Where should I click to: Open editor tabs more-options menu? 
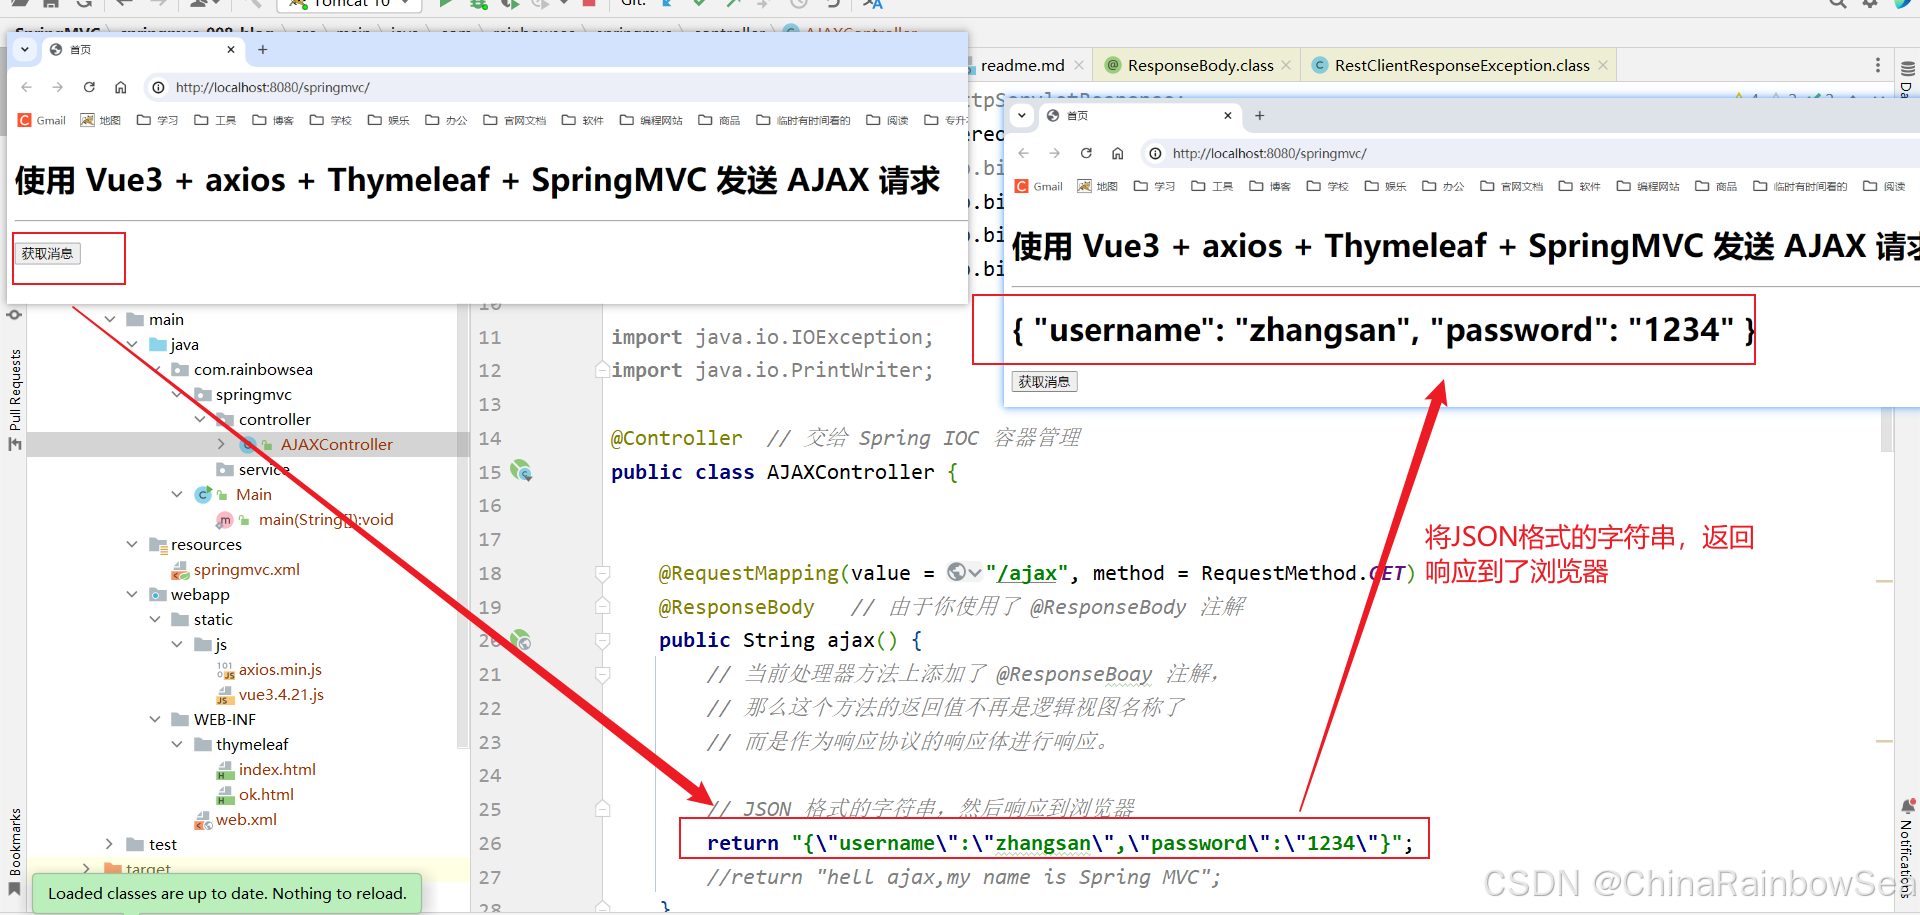point(1877,65)
